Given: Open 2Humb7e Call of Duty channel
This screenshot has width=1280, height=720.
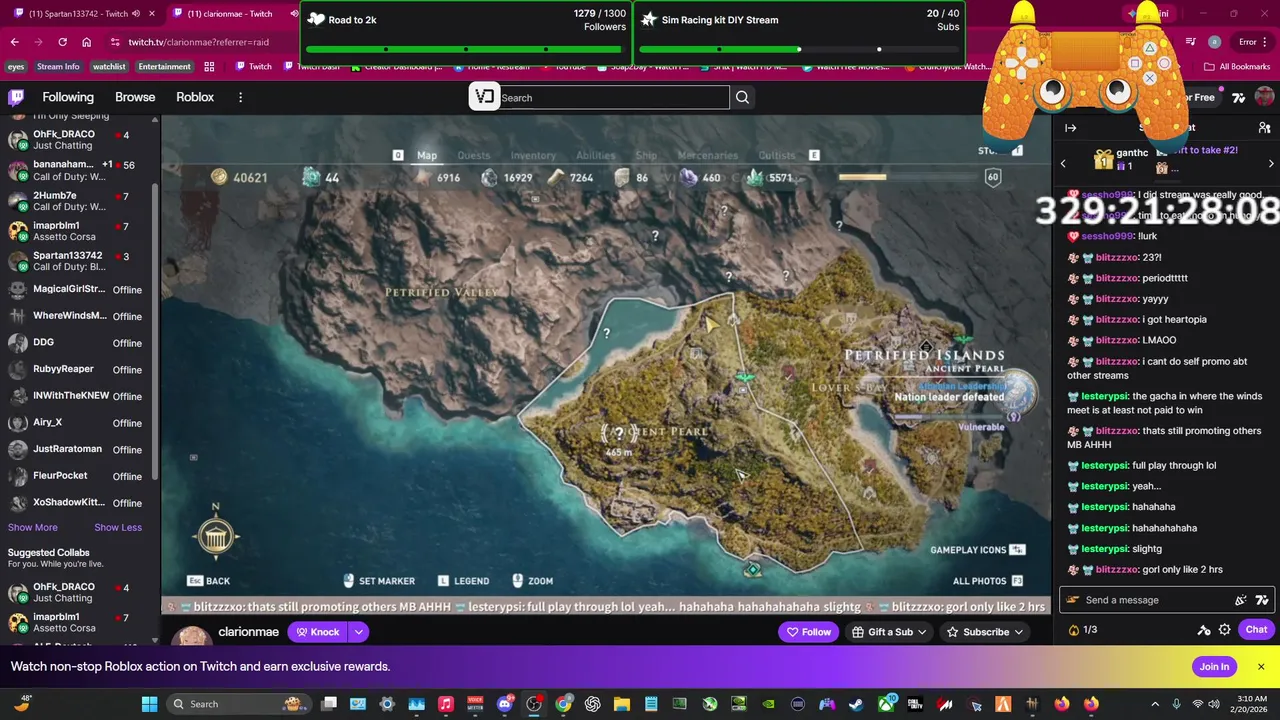Looking at the screenshot, I should tap(78, 200).
